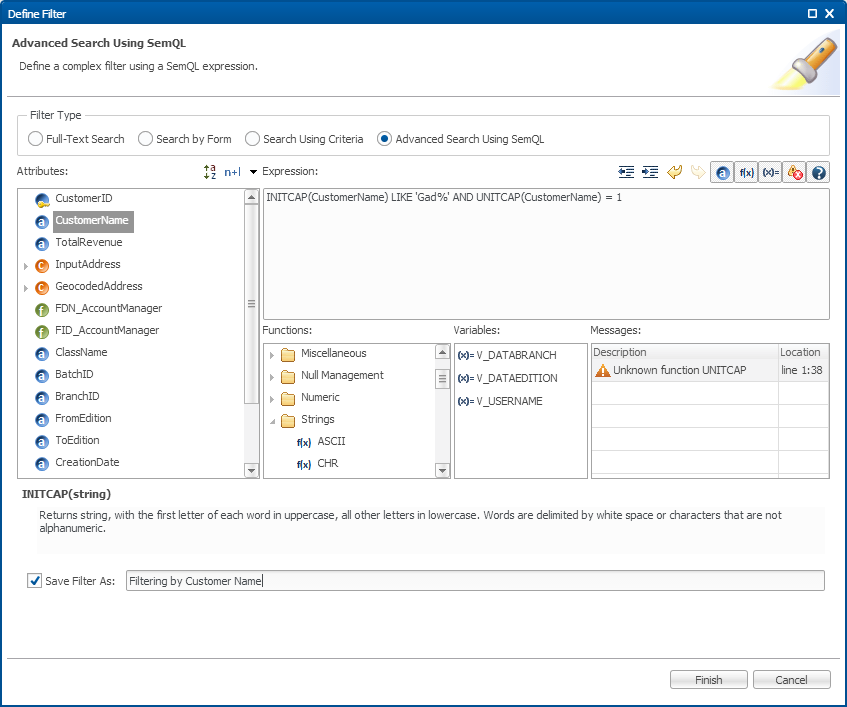Open help with the question mark icon

[x=819, y=173]
